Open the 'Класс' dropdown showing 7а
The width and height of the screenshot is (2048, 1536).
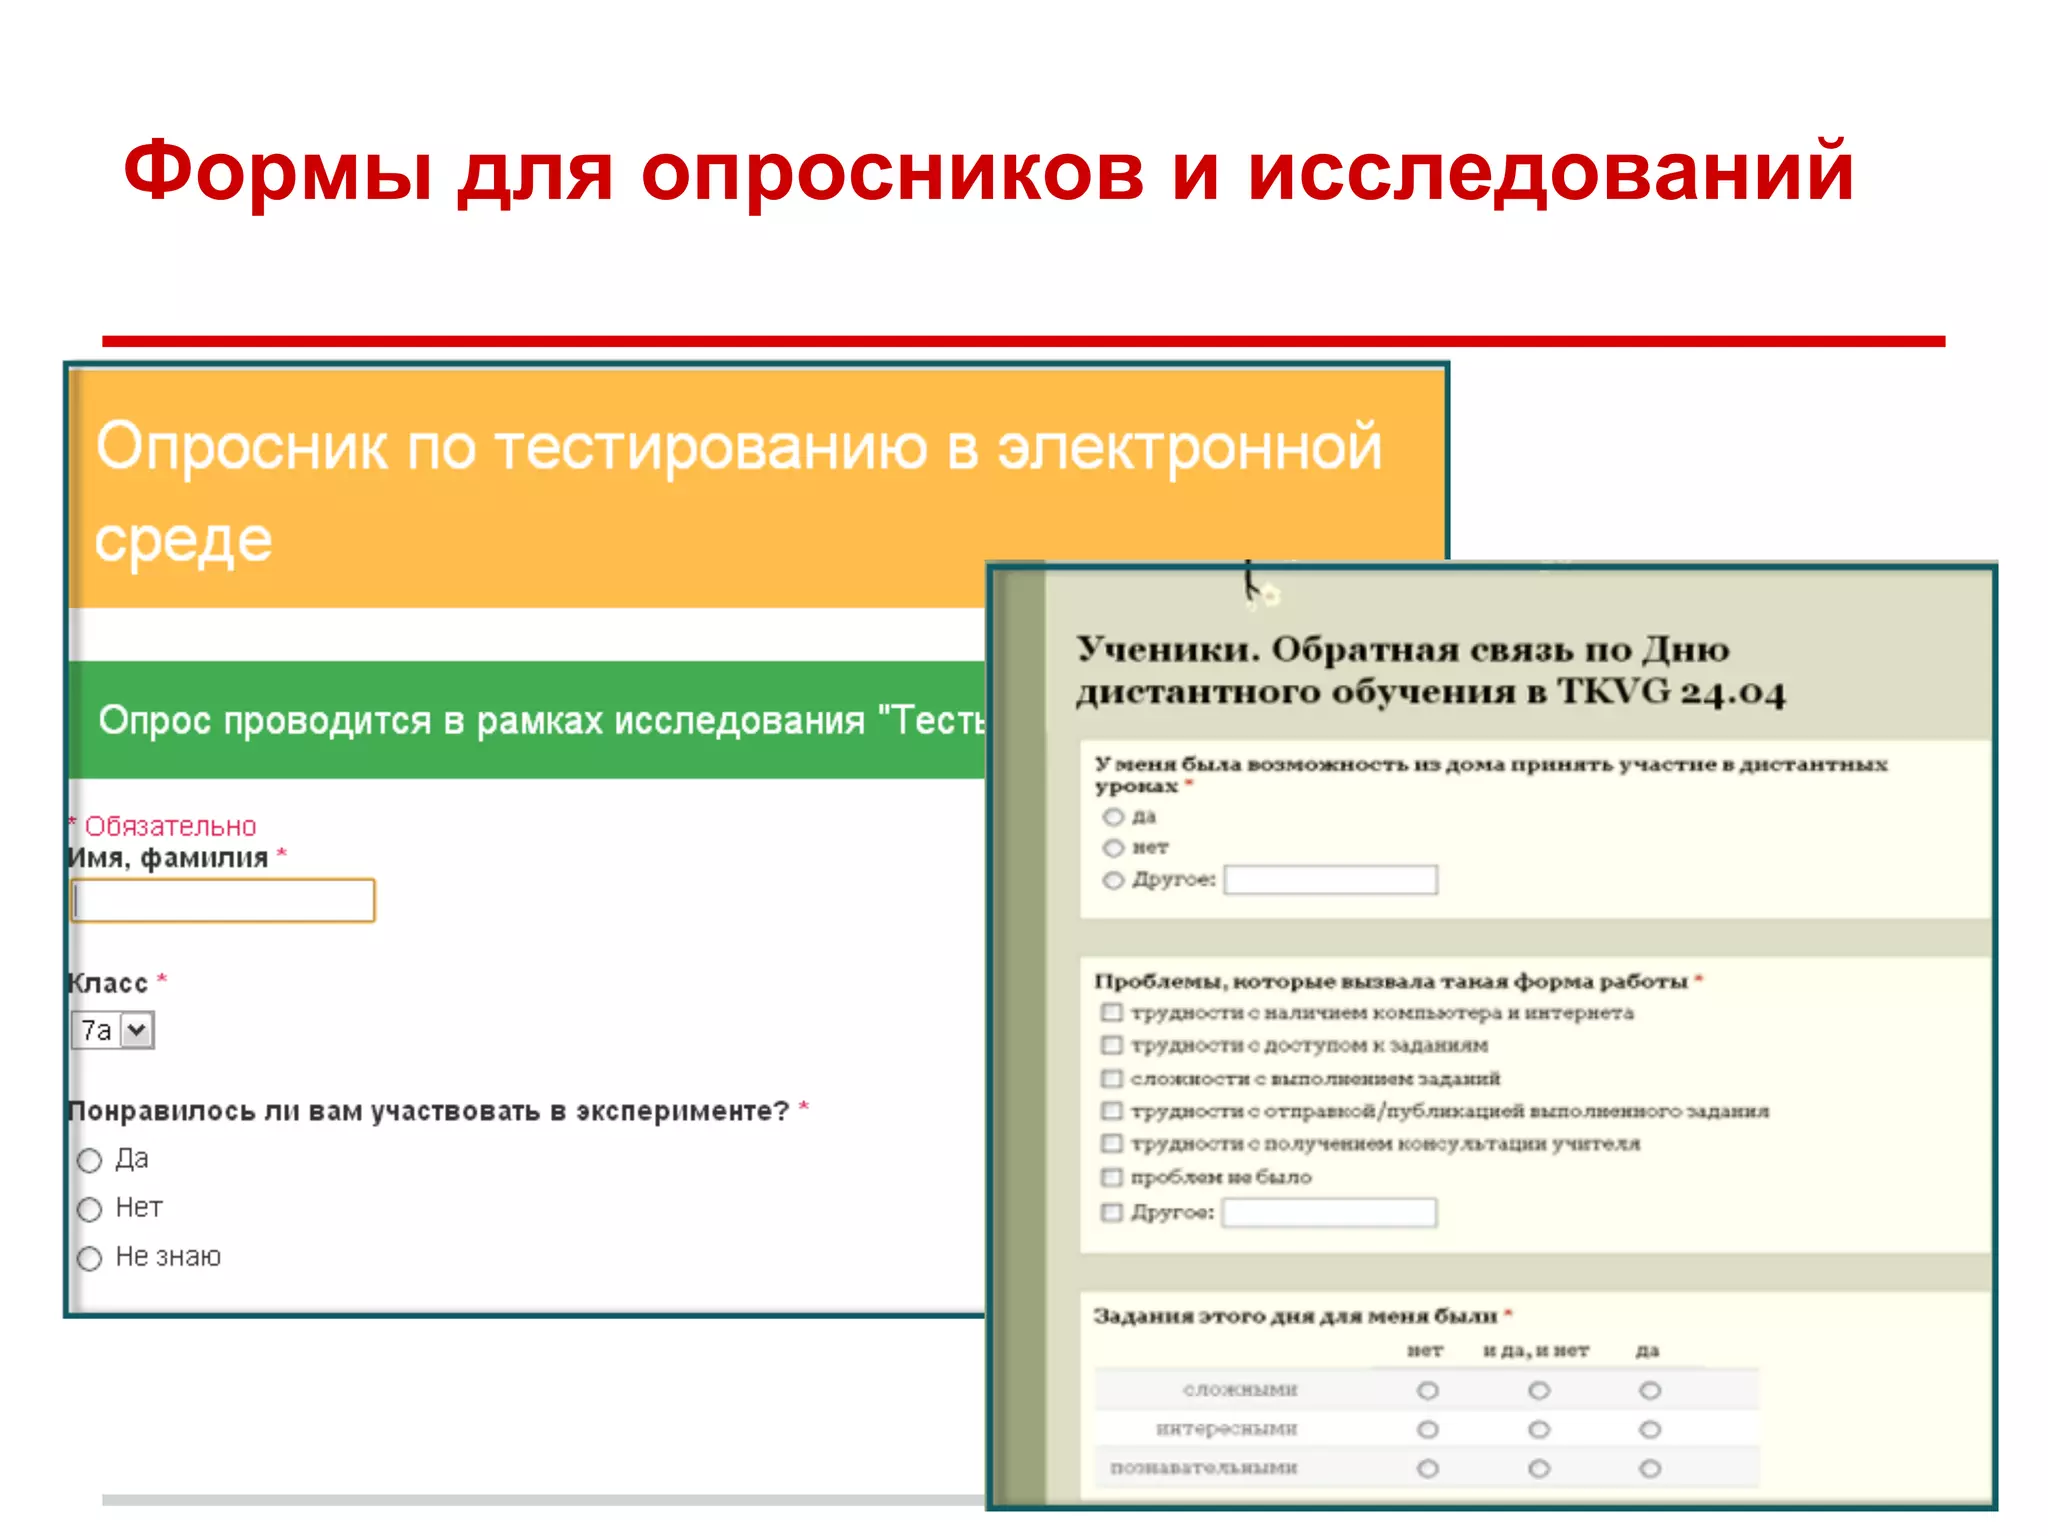pyautogui.click(x=113, y=1030)
